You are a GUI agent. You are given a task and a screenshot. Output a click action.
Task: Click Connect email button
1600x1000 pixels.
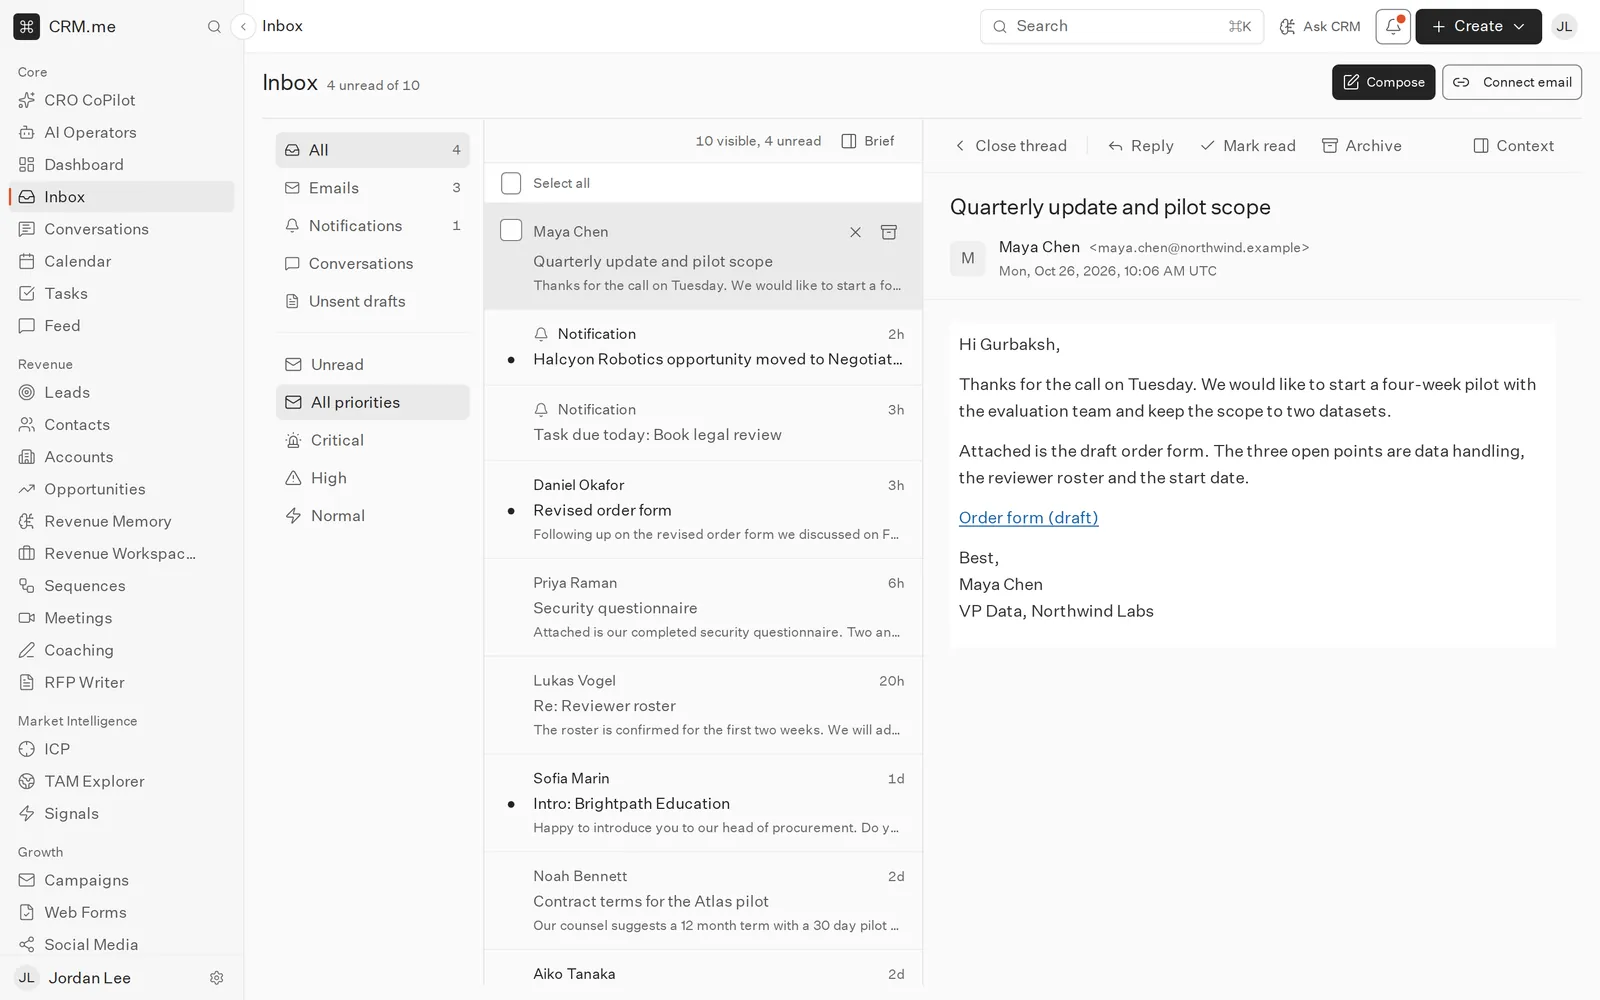(1511, 82)
